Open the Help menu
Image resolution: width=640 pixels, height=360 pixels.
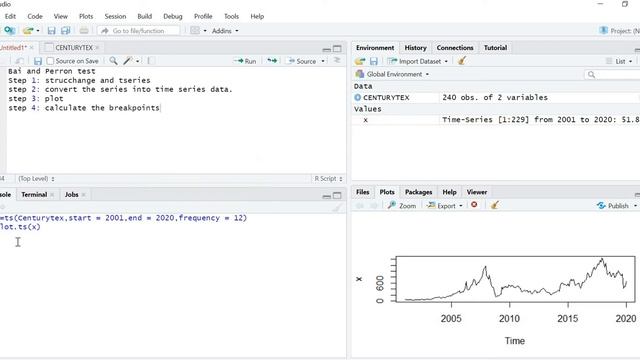tap(257, 16)
